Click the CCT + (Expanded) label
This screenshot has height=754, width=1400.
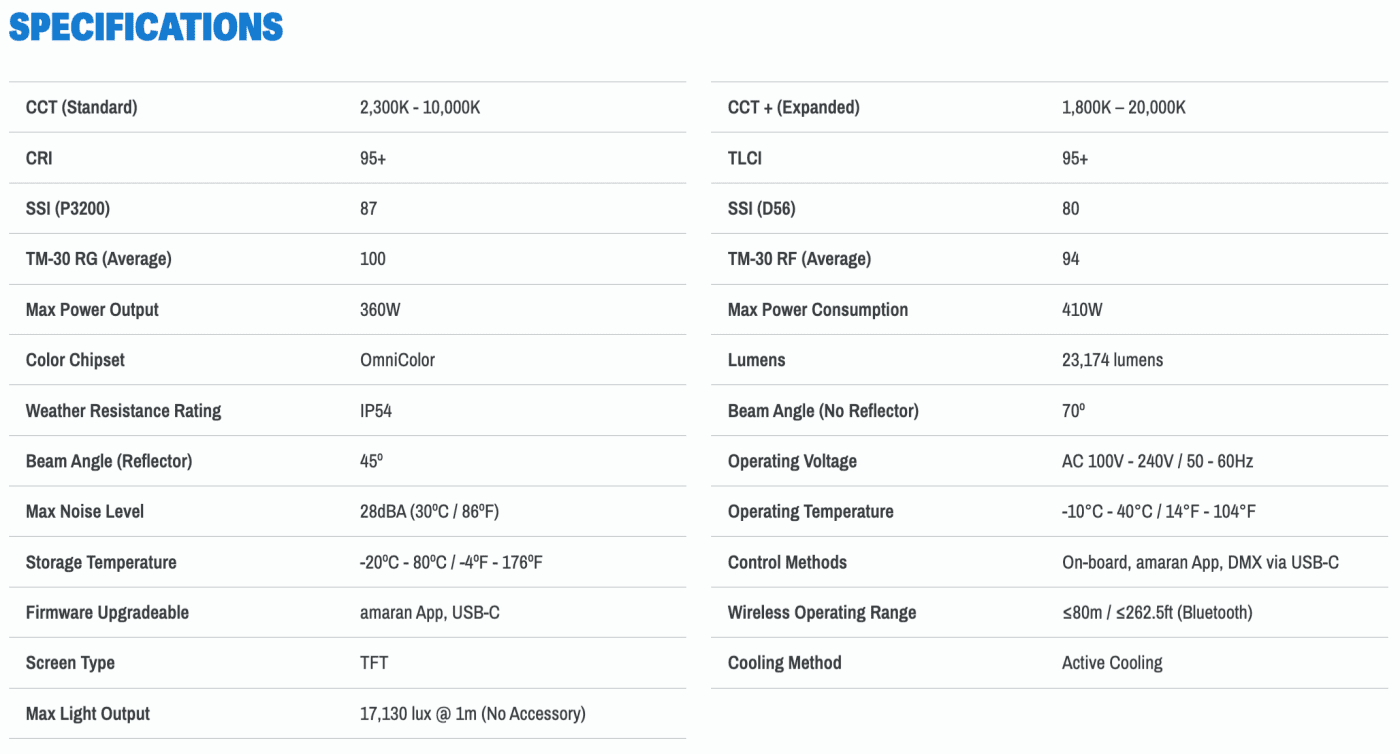pos(793,107)
